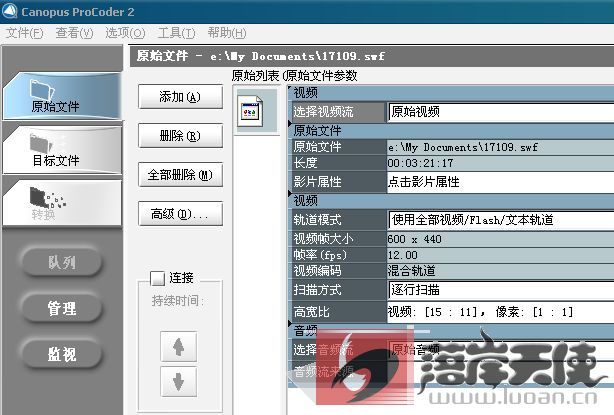This screenshot has height=415, width=614.
Task: Open the 轨道模式 dropdown field
Action: click(x=501, y=220)
